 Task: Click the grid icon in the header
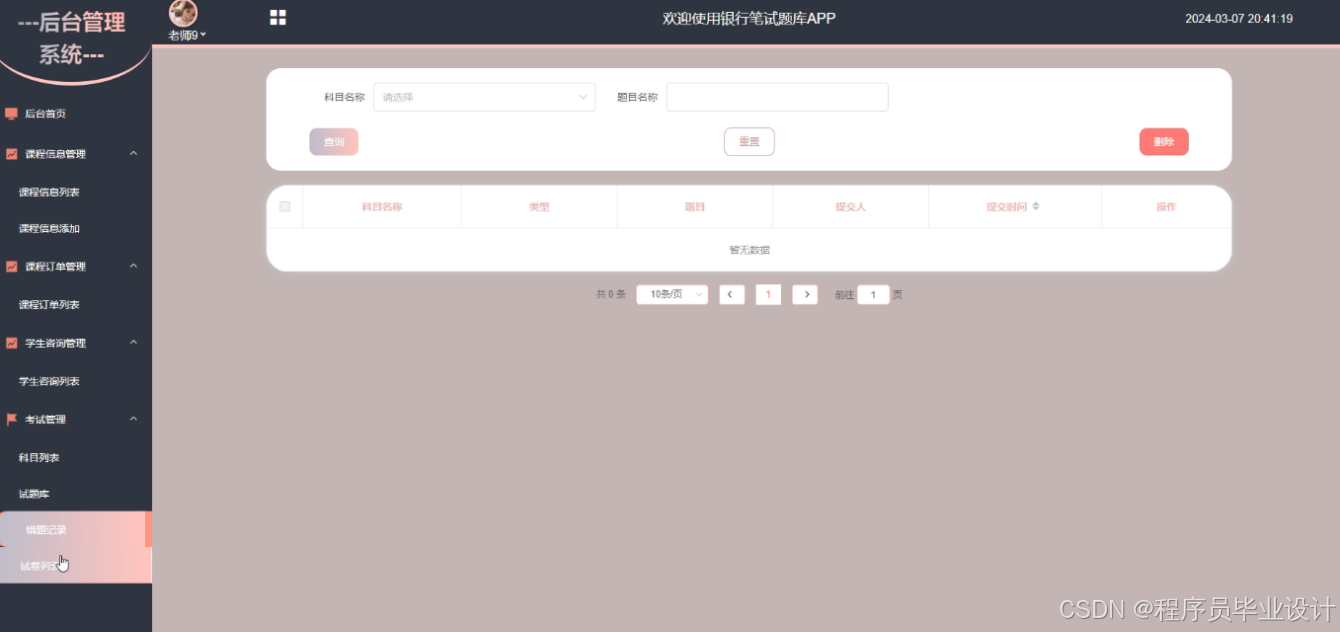(277, 17)
